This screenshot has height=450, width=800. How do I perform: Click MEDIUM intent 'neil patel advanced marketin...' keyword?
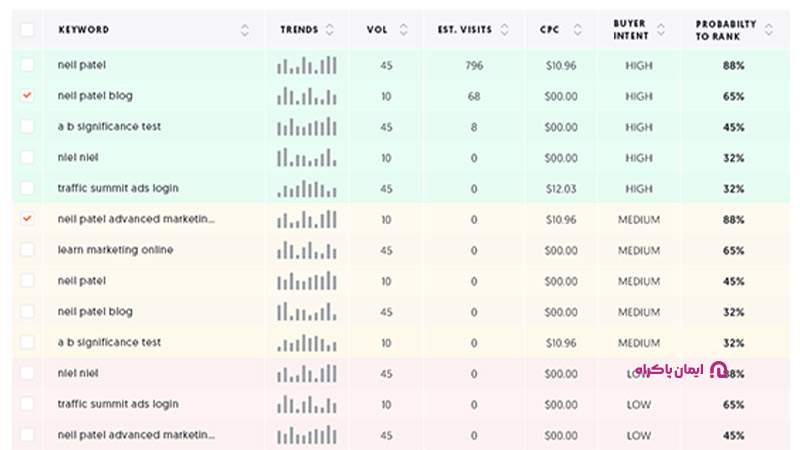tap(136, 219)
